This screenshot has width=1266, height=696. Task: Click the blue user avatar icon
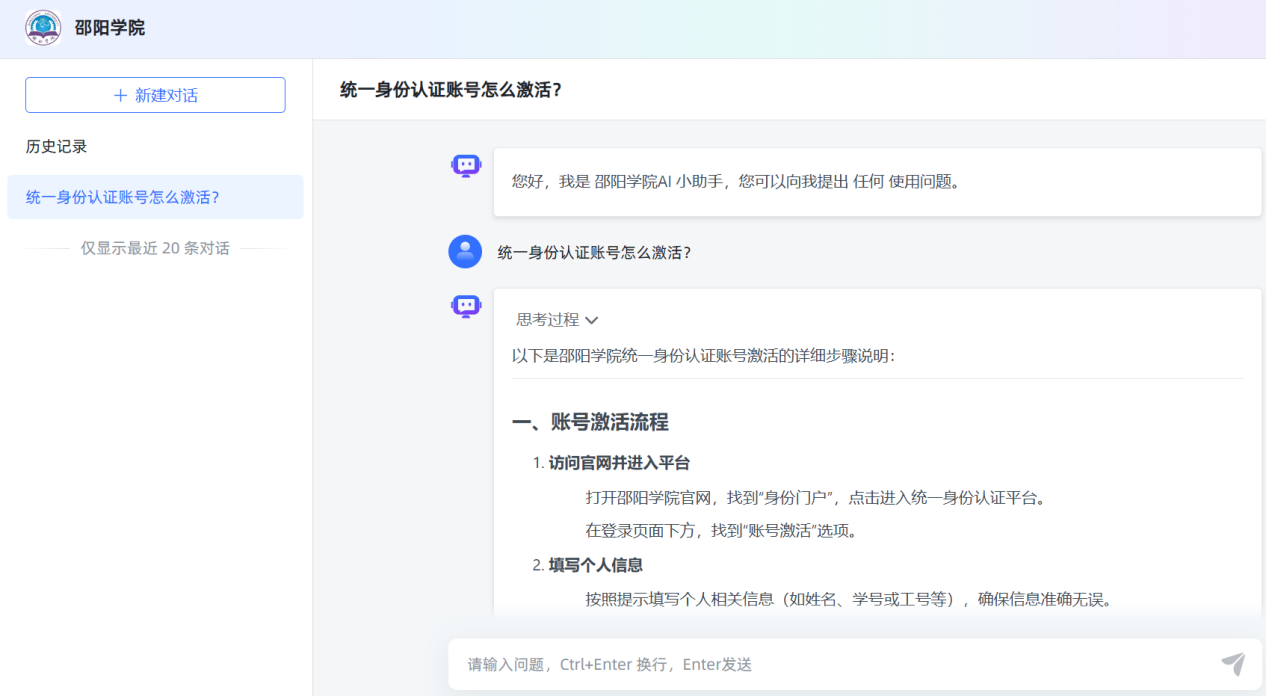pos(465,252)
